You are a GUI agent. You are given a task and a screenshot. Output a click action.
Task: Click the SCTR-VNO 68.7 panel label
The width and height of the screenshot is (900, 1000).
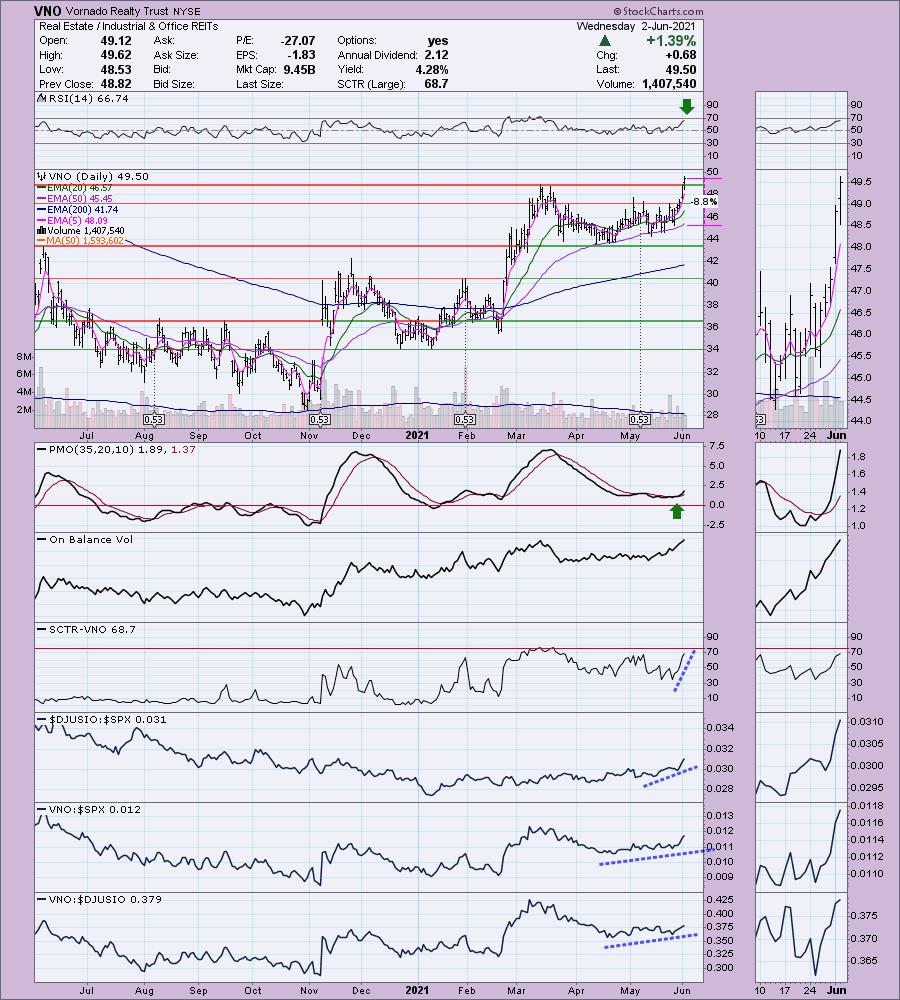[x=92, y=629]
